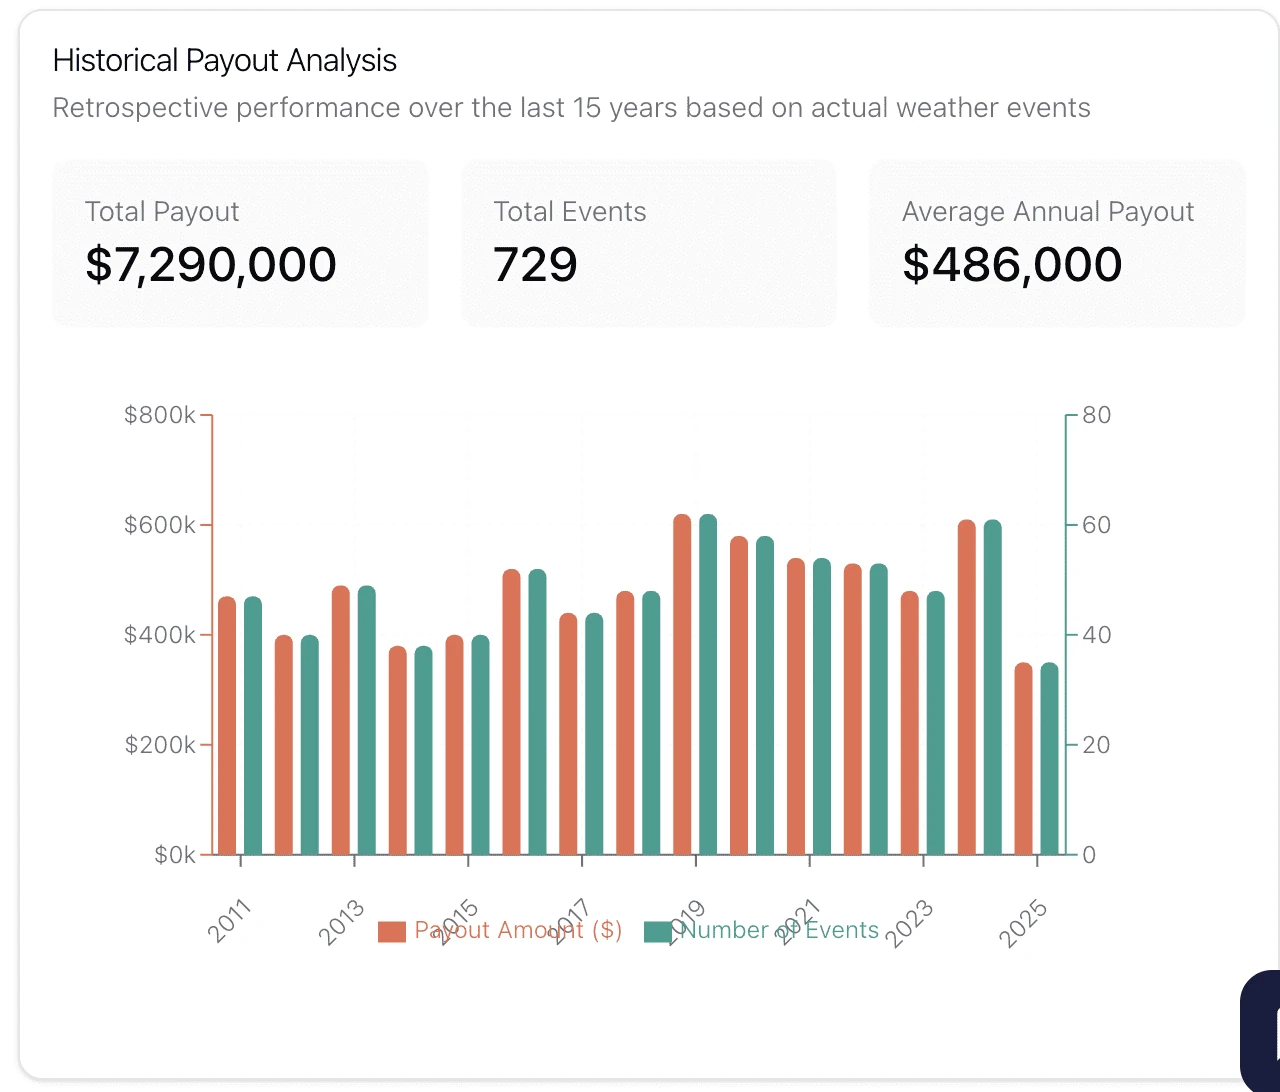Click the 2013 x-axis year label
The width and height of the screenshot is (1280, 1092).
click(342, 922)
